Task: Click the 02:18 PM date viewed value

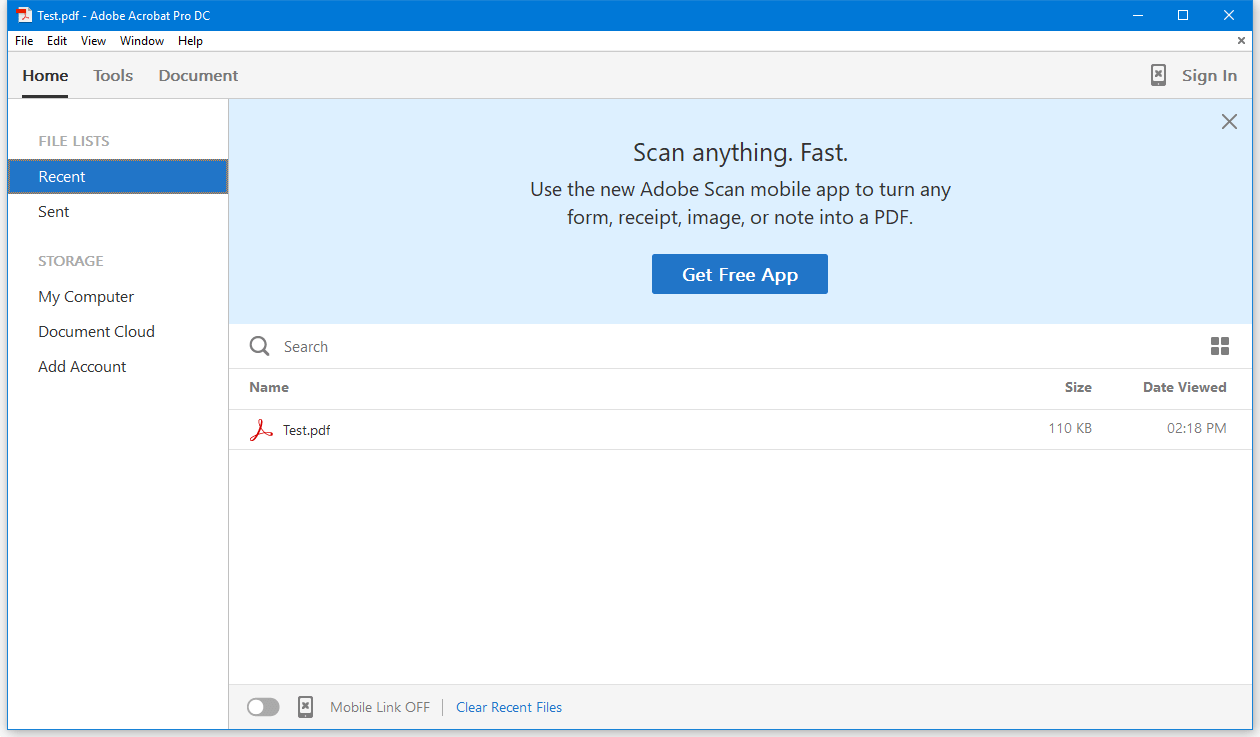Action: [1196, 429]
